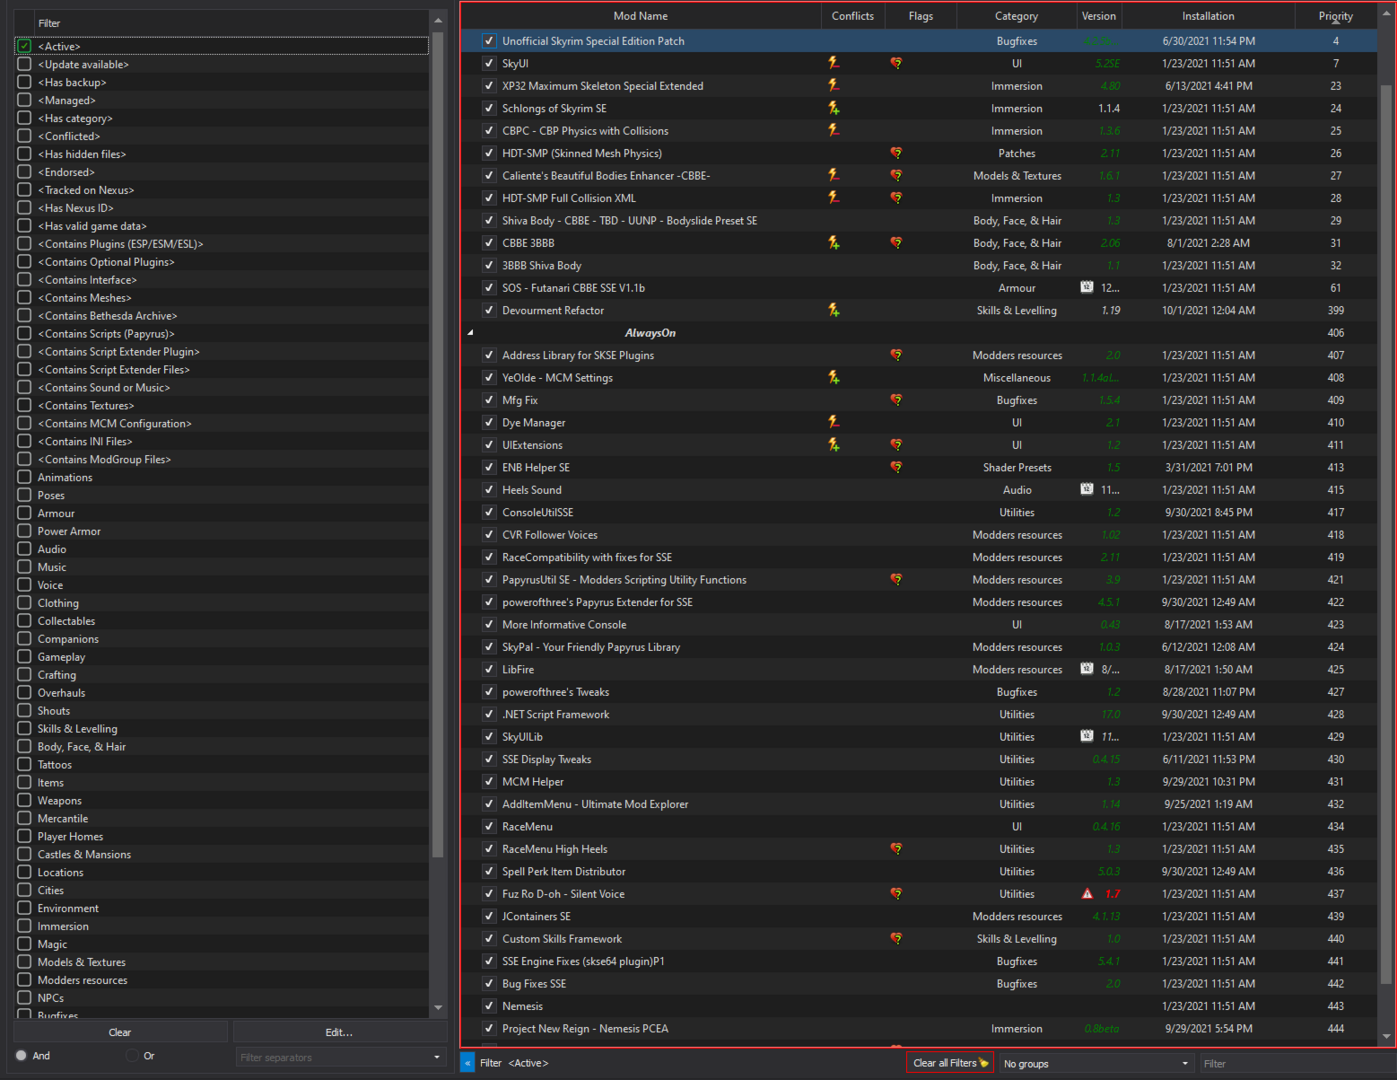This screenshot has height=1080, width=1397.
Task: Click the CBBE 3BBB conflict icon
Action: coord(834,243)
